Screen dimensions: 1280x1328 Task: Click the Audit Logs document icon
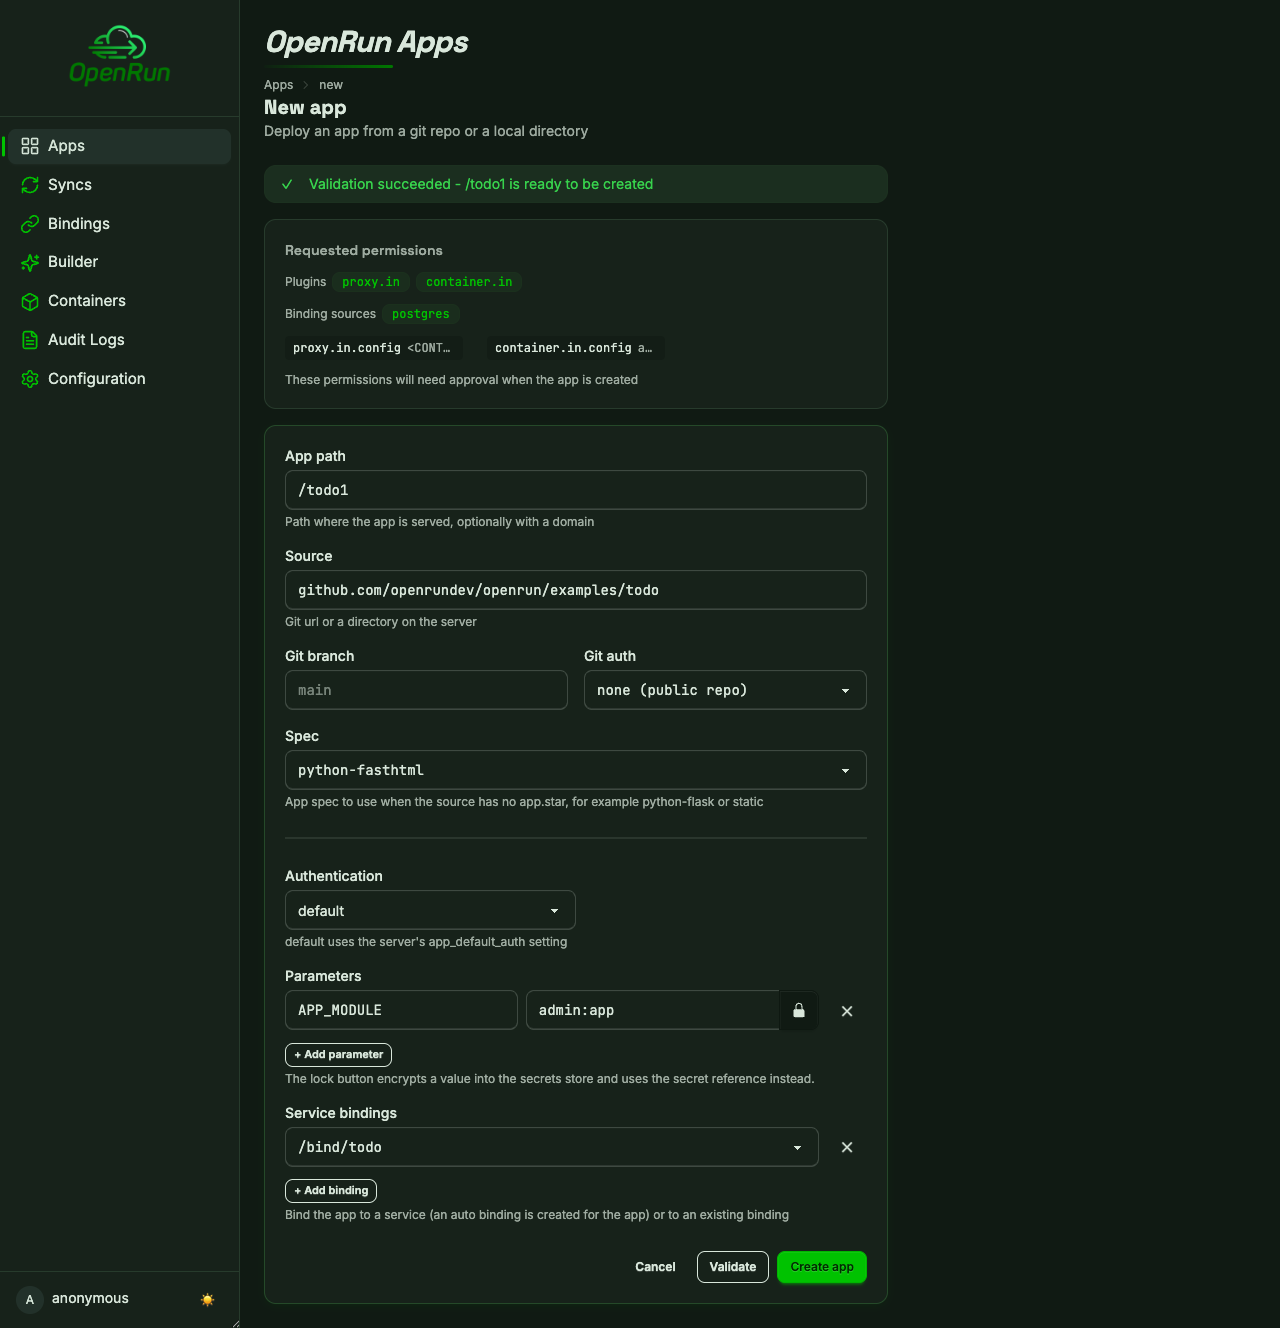point(30,340)
